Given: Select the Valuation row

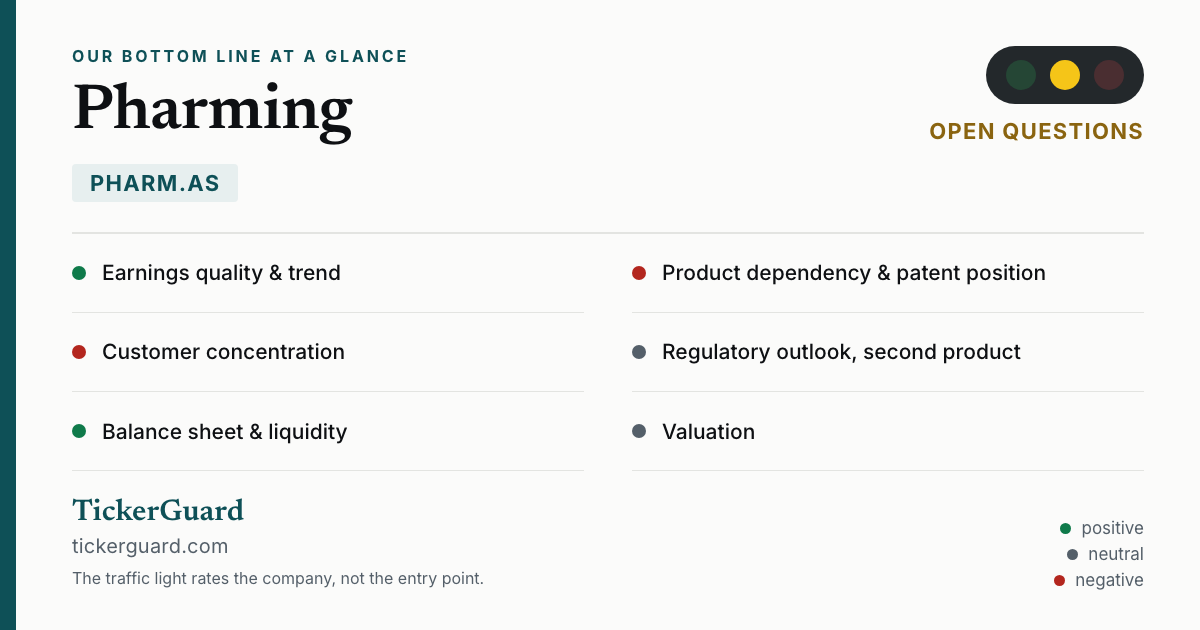Looking at the screenshot, I should [888, 432].
